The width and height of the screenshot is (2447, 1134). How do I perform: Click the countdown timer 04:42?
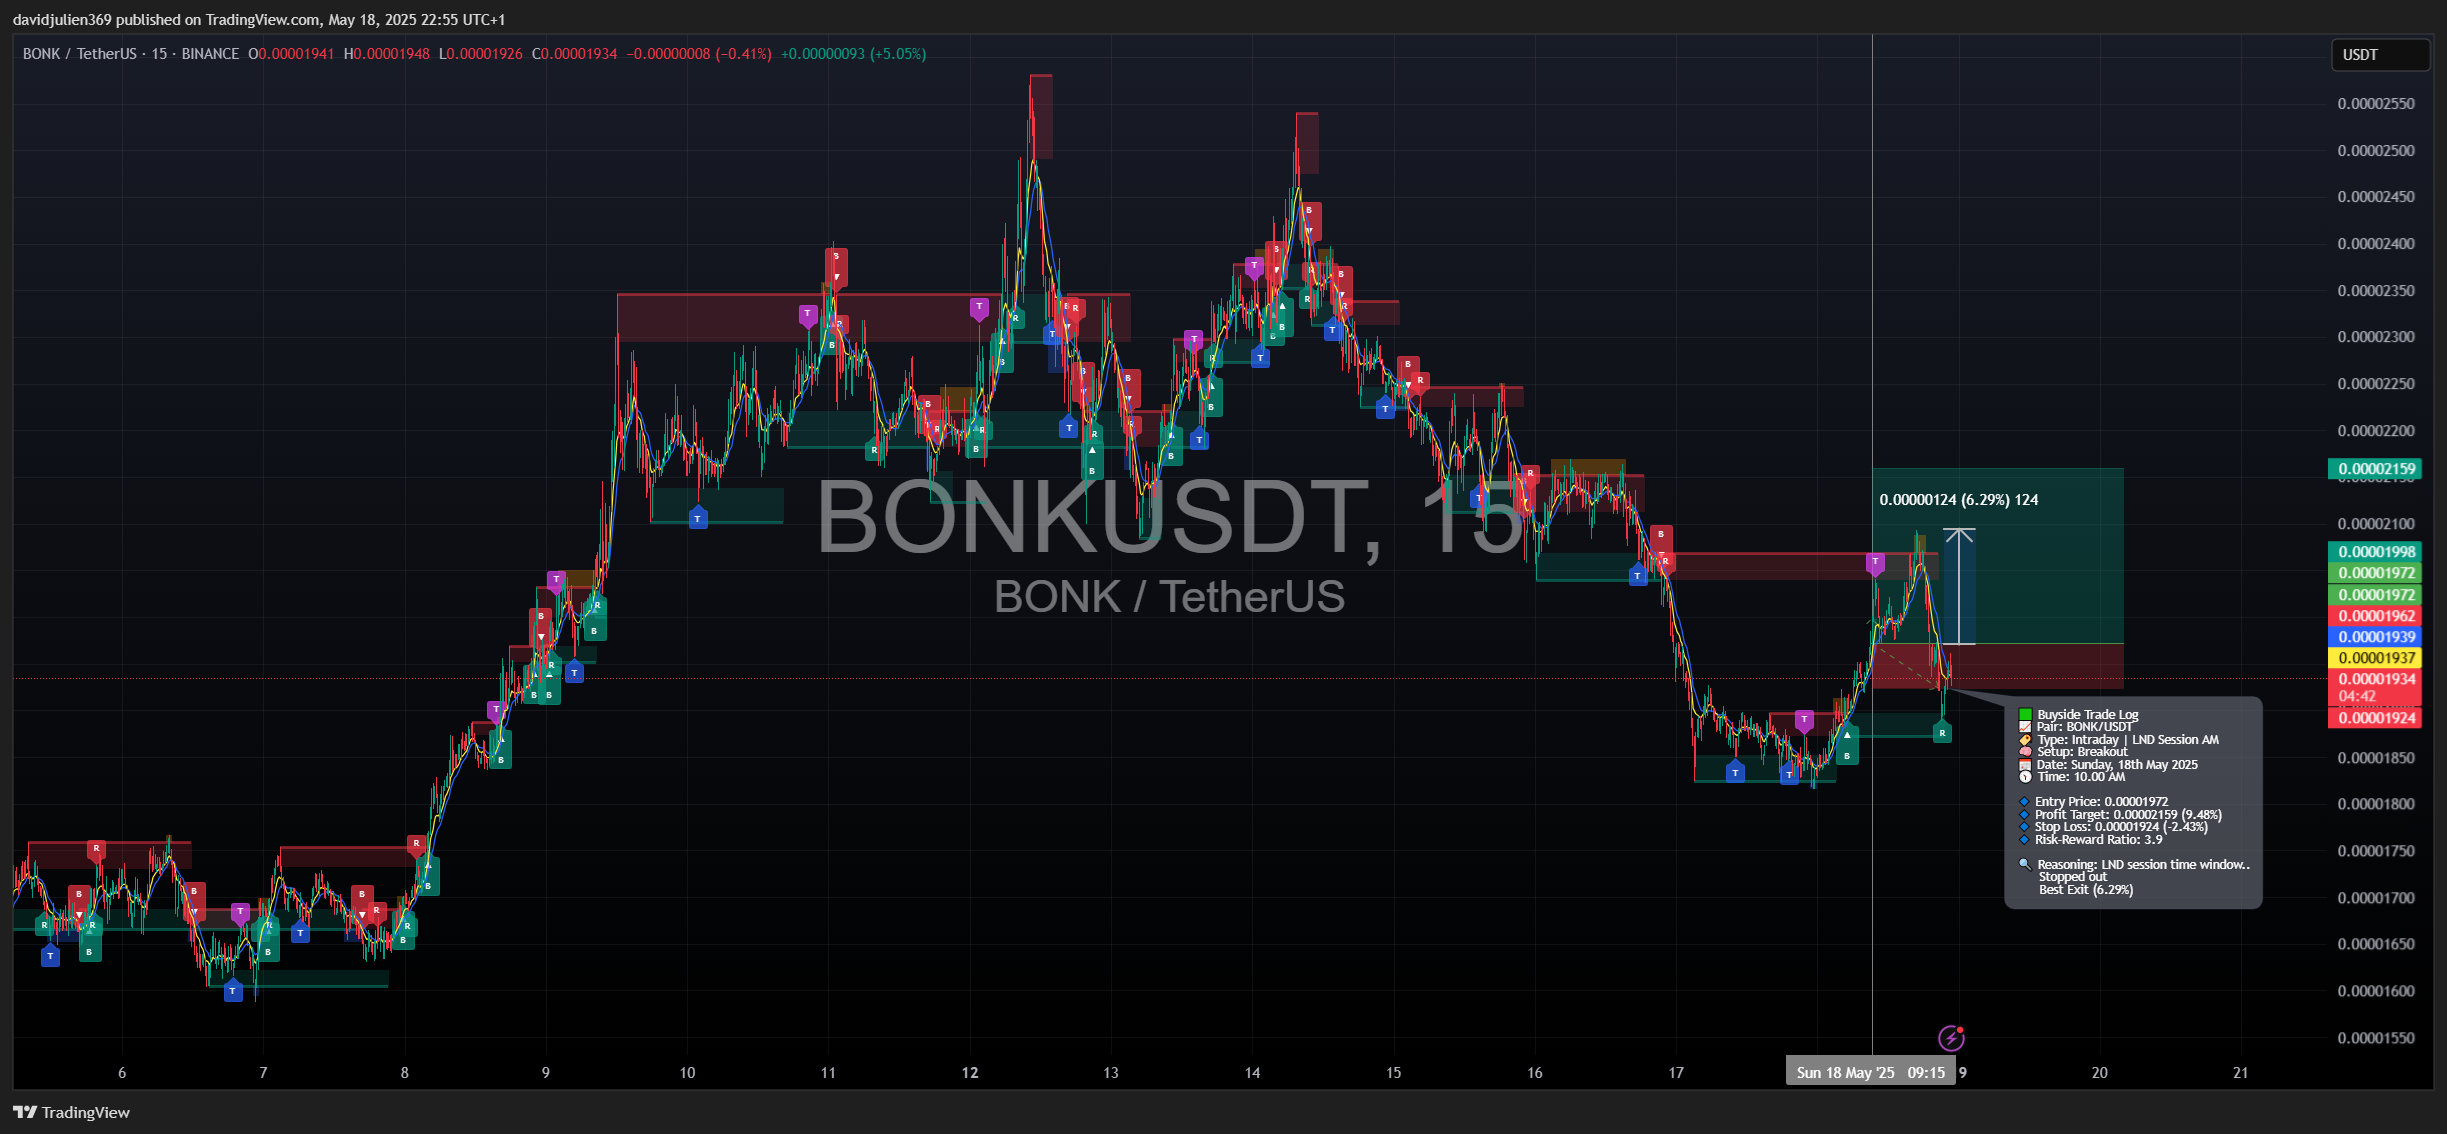[2357, 697]
